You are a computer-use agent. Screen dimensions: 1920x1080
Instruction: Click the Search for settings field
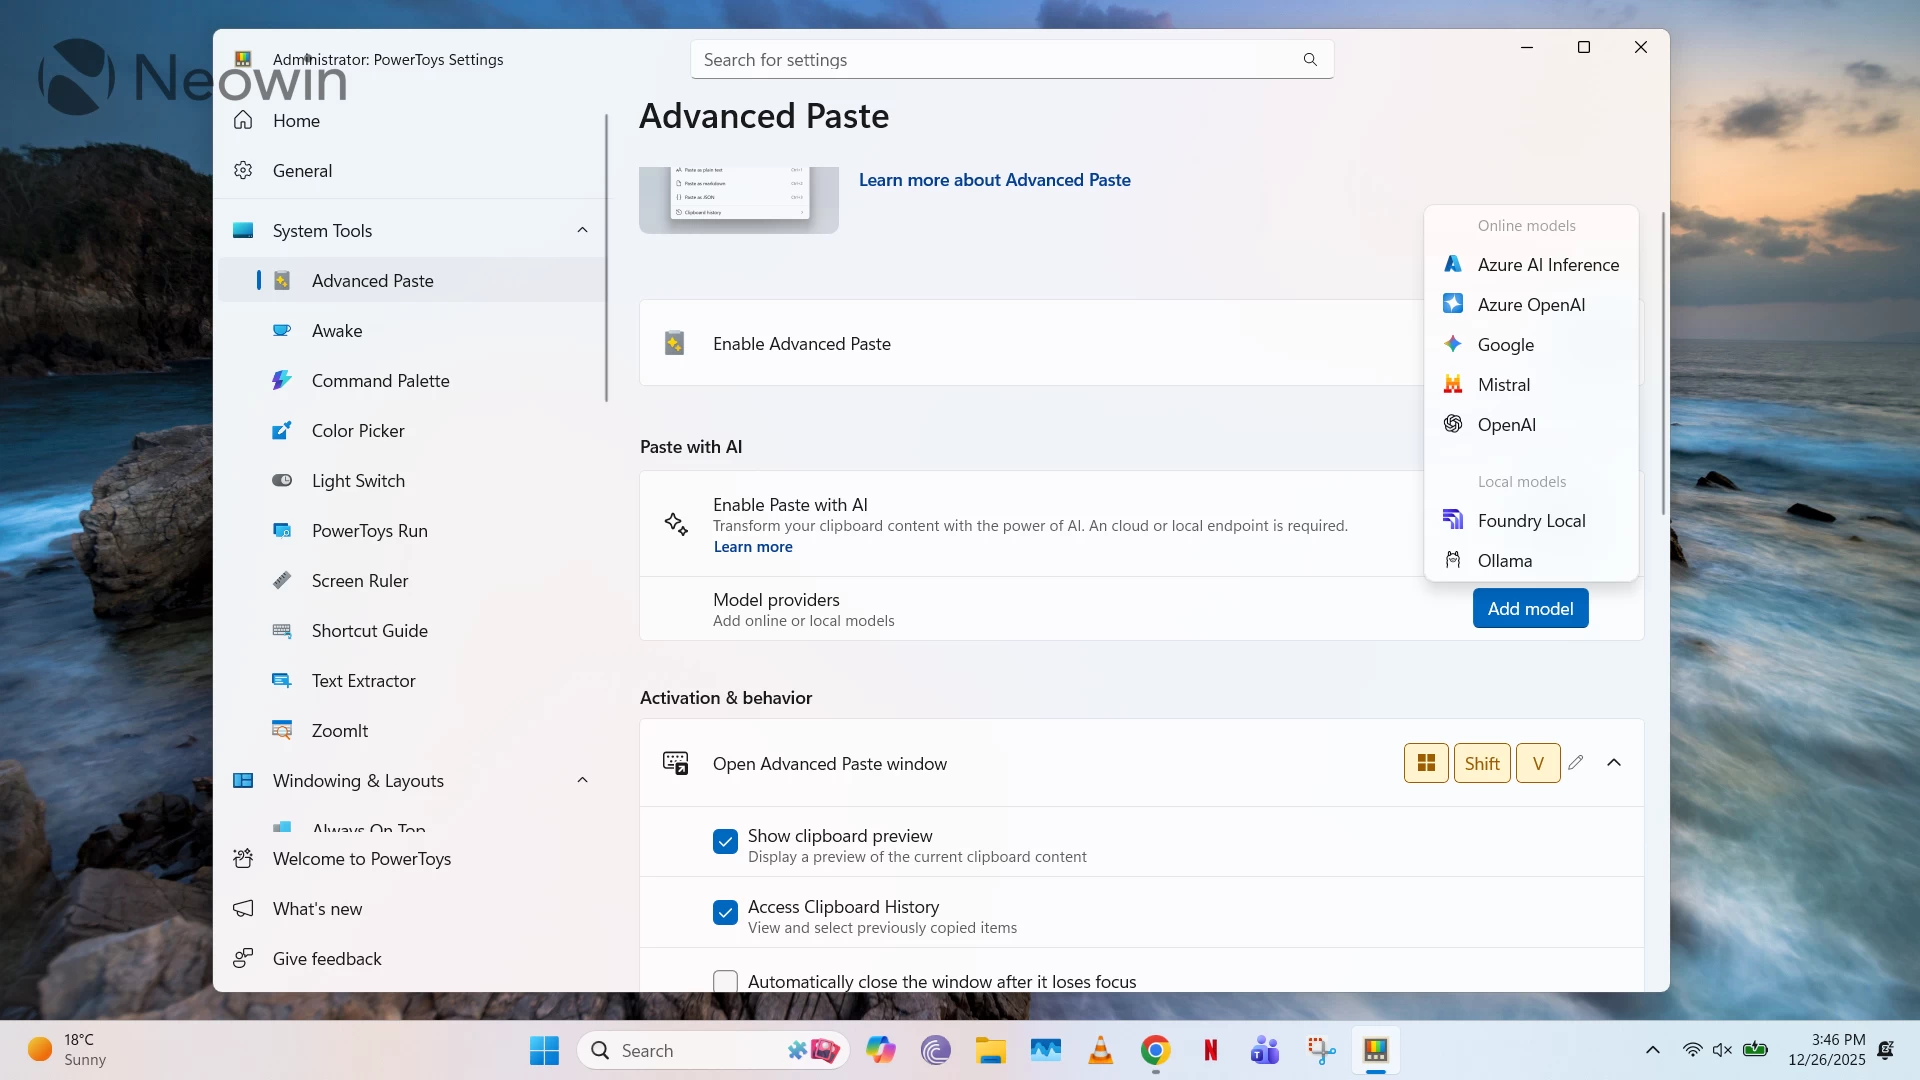click(1011, 60)
